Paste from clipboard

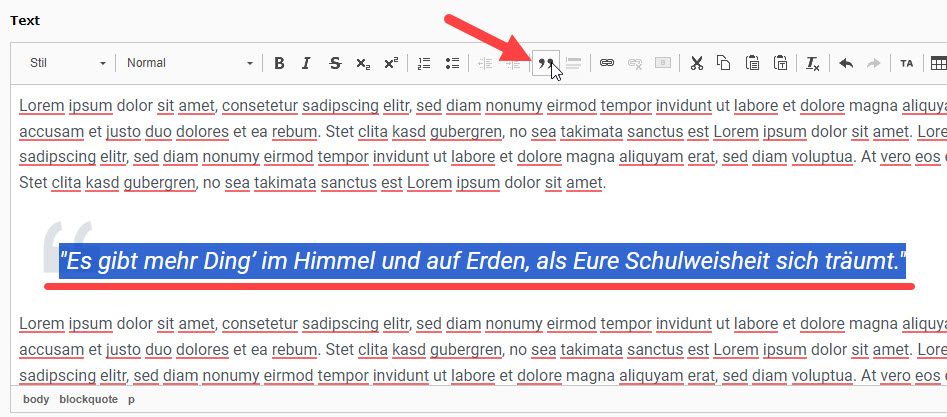click(752, 63)
